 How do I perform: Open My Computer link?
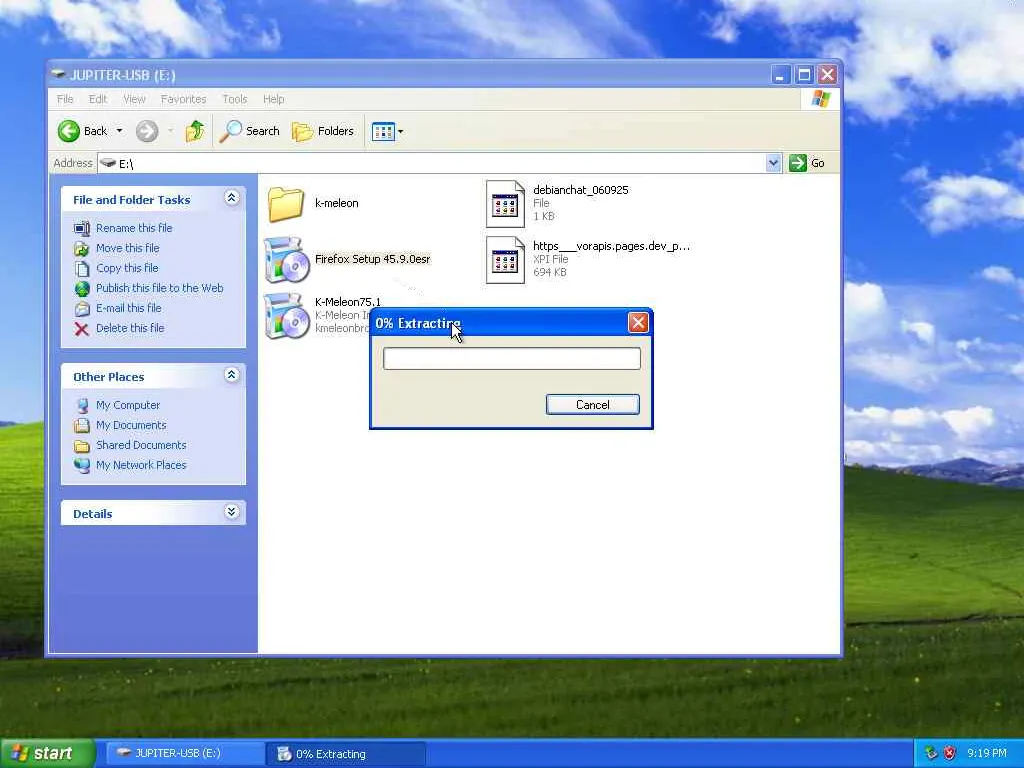coord(128,405)
